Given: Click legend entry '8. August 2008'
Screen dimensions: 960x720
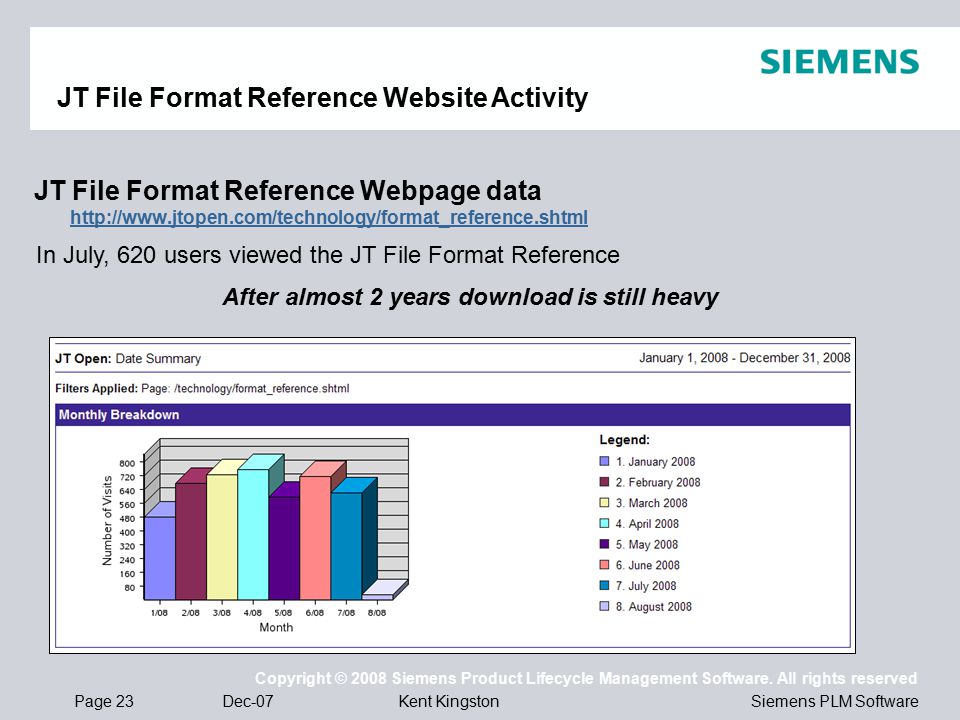Looking at the screenshot, I should [653, 607].
